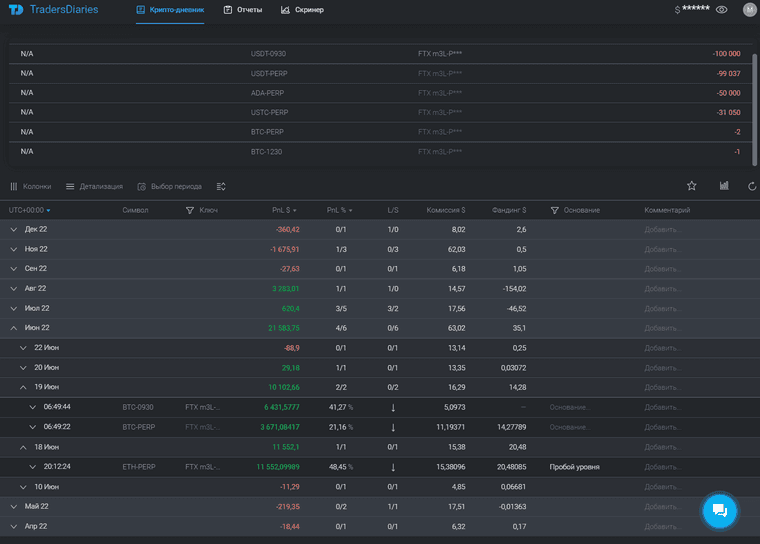Select the BTC-1230 position row
This screenshot has height=544, width=760.
click(x=380, y=152)
